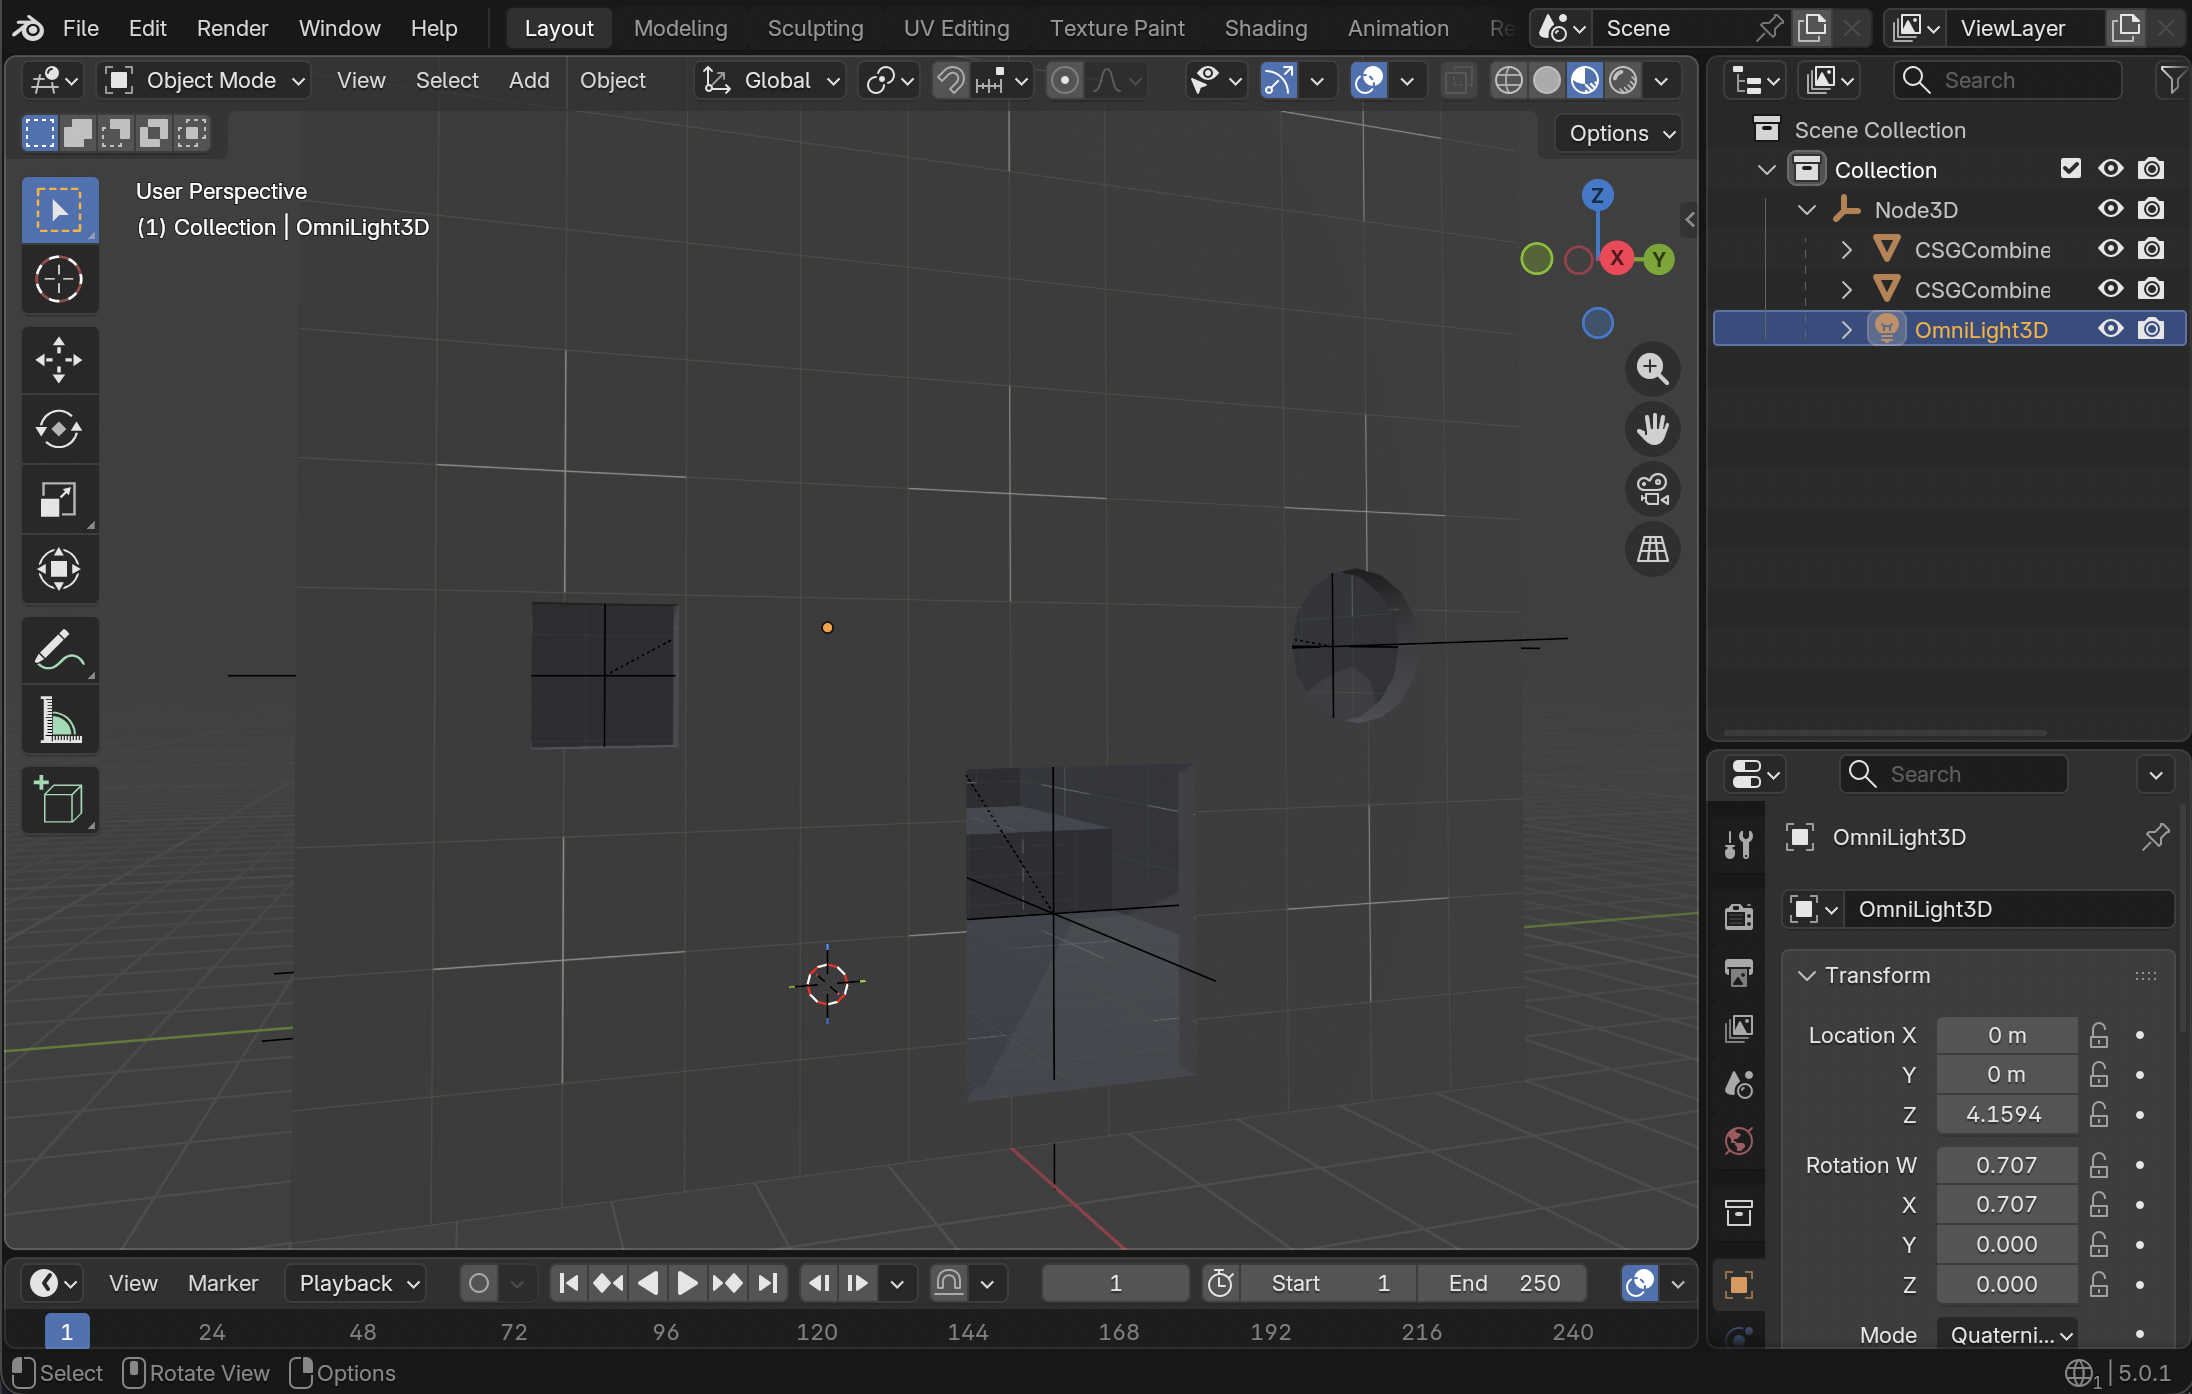
Task: Select the Add Cube tool
Action: 59,800
